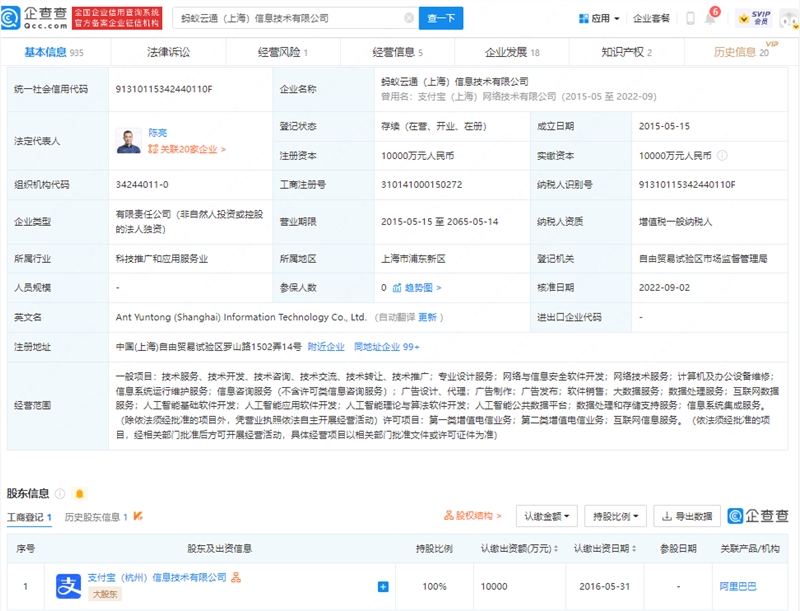
Task: Click legal representative photo thumbnail
Action: (x=129, y=141)
